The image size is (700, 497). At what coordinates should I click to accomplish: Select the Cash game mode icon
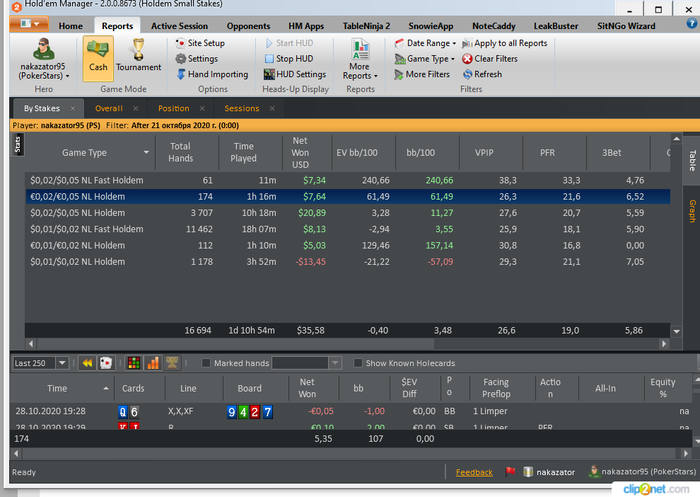pos(98,57)
